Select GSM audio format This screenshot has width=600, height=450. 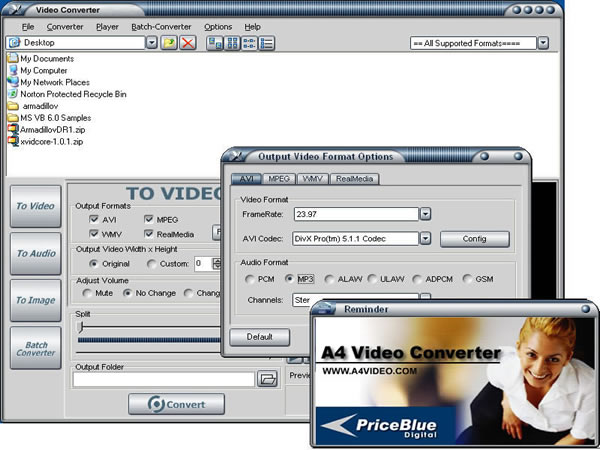(467, 279)
